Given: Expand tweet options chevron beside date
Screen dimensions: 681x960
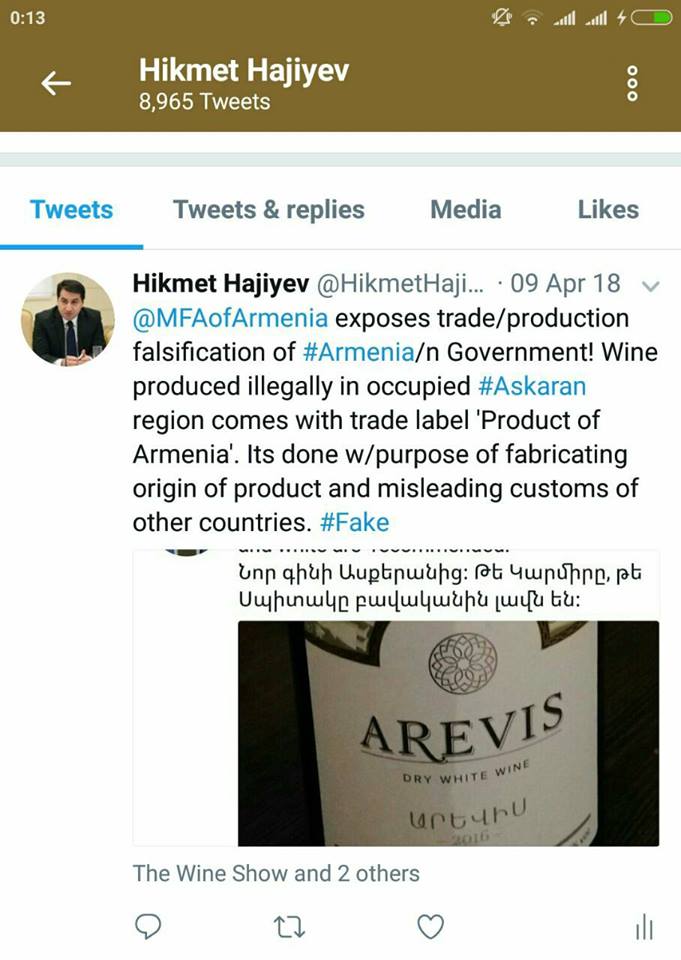Looking at the screenshot, I should [x=650, y=286].
